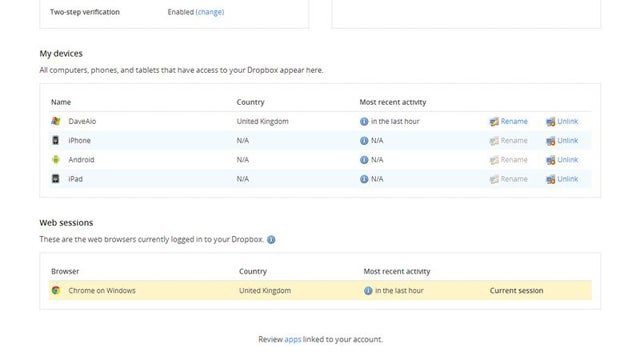Unlink the iPhone device
Screen dimensions: 640x360
click(567, 140)
